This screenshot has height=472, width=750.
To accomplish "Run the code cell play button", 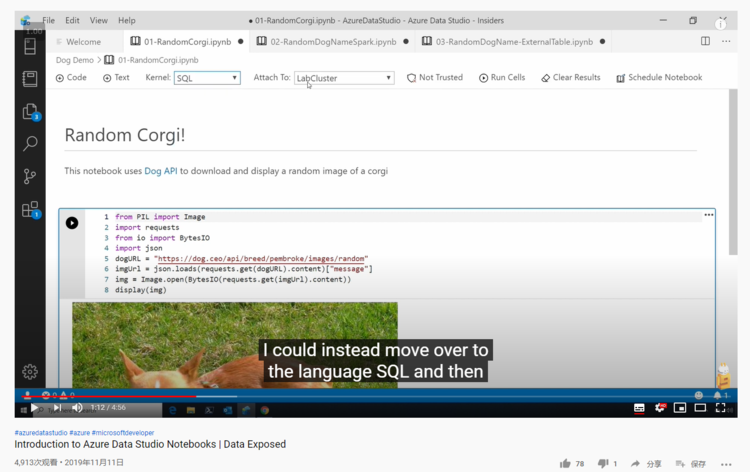I will 72,223.
